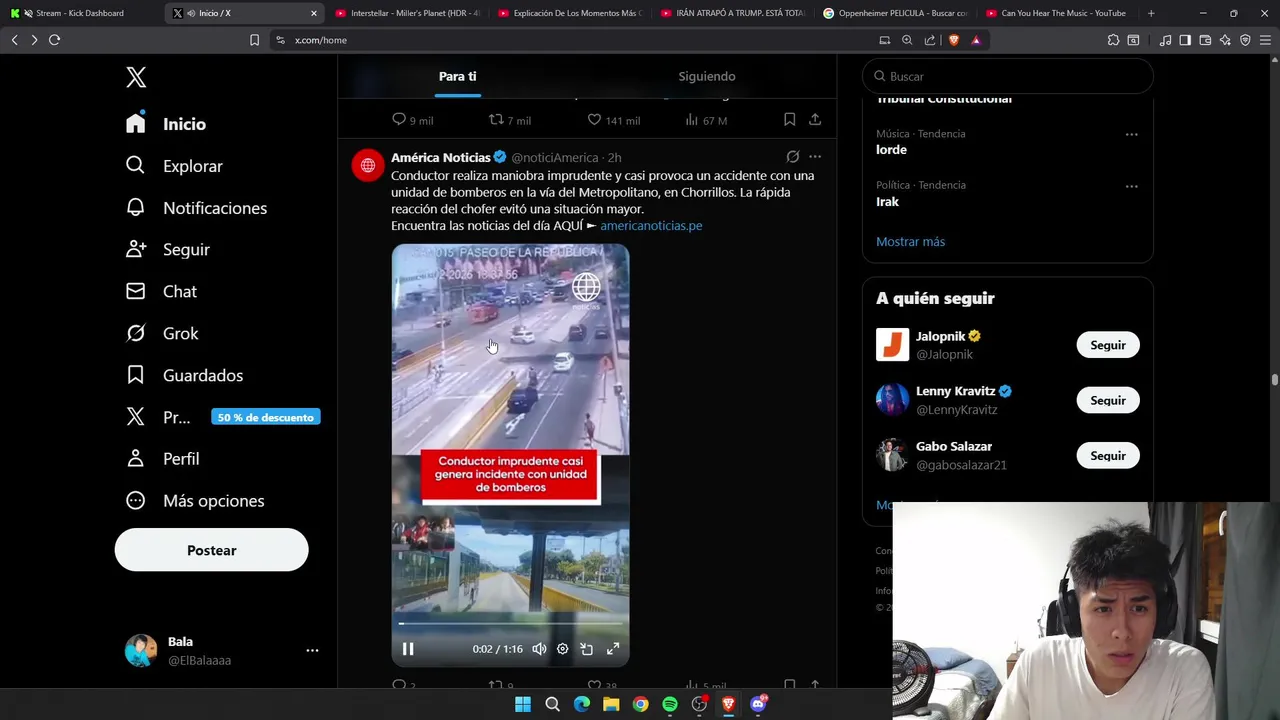The image size is (1280, 720).
Task: Open Lenny Kravitz profile
Action: point(955,392)
